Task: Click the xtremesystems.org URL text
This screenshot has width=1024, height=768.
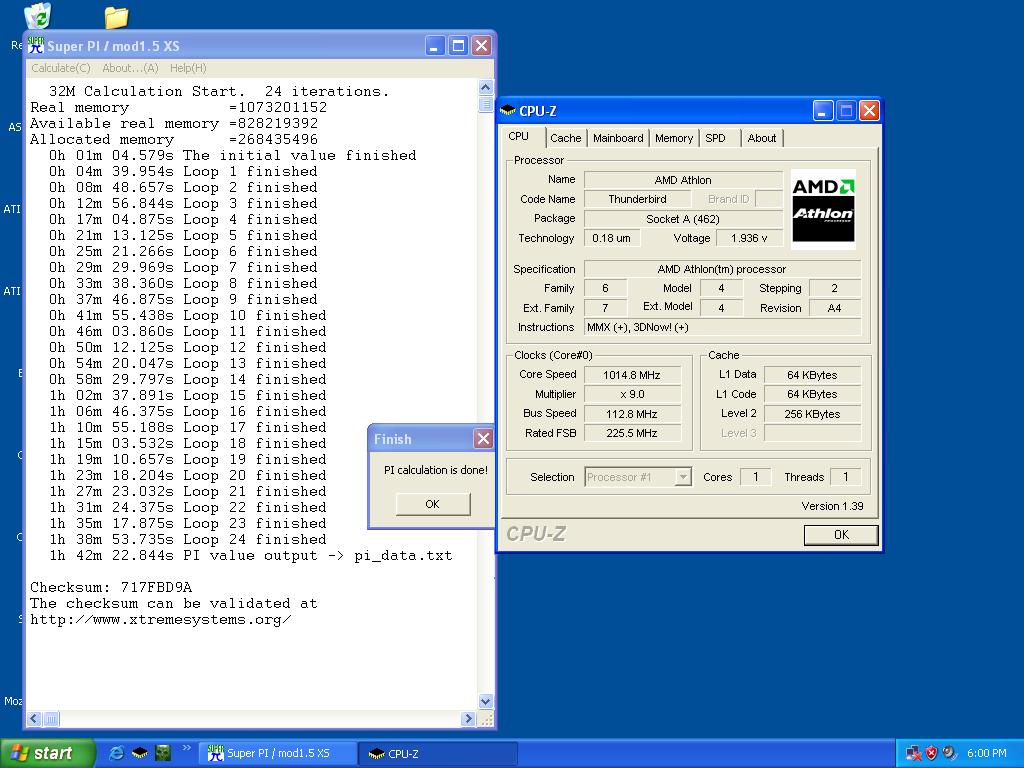Action: pos(161,619)
